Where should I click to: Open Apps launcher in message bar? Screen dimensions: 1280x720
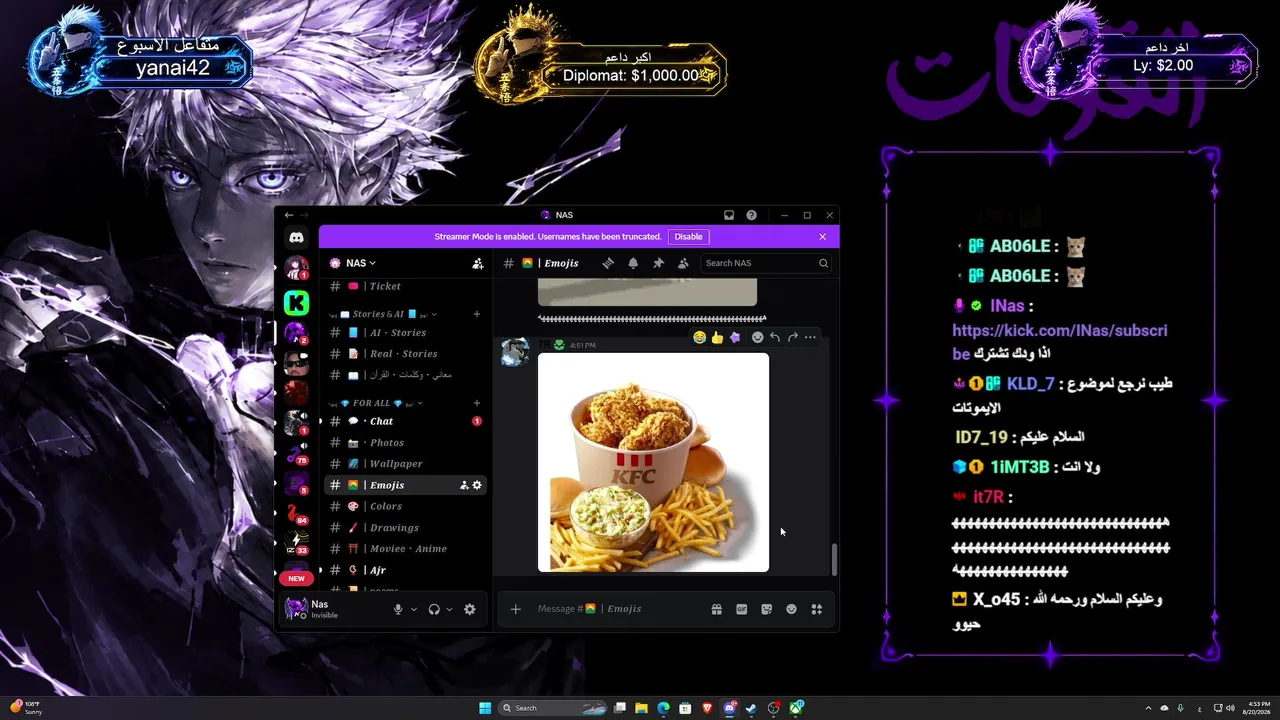coord(816,609)
